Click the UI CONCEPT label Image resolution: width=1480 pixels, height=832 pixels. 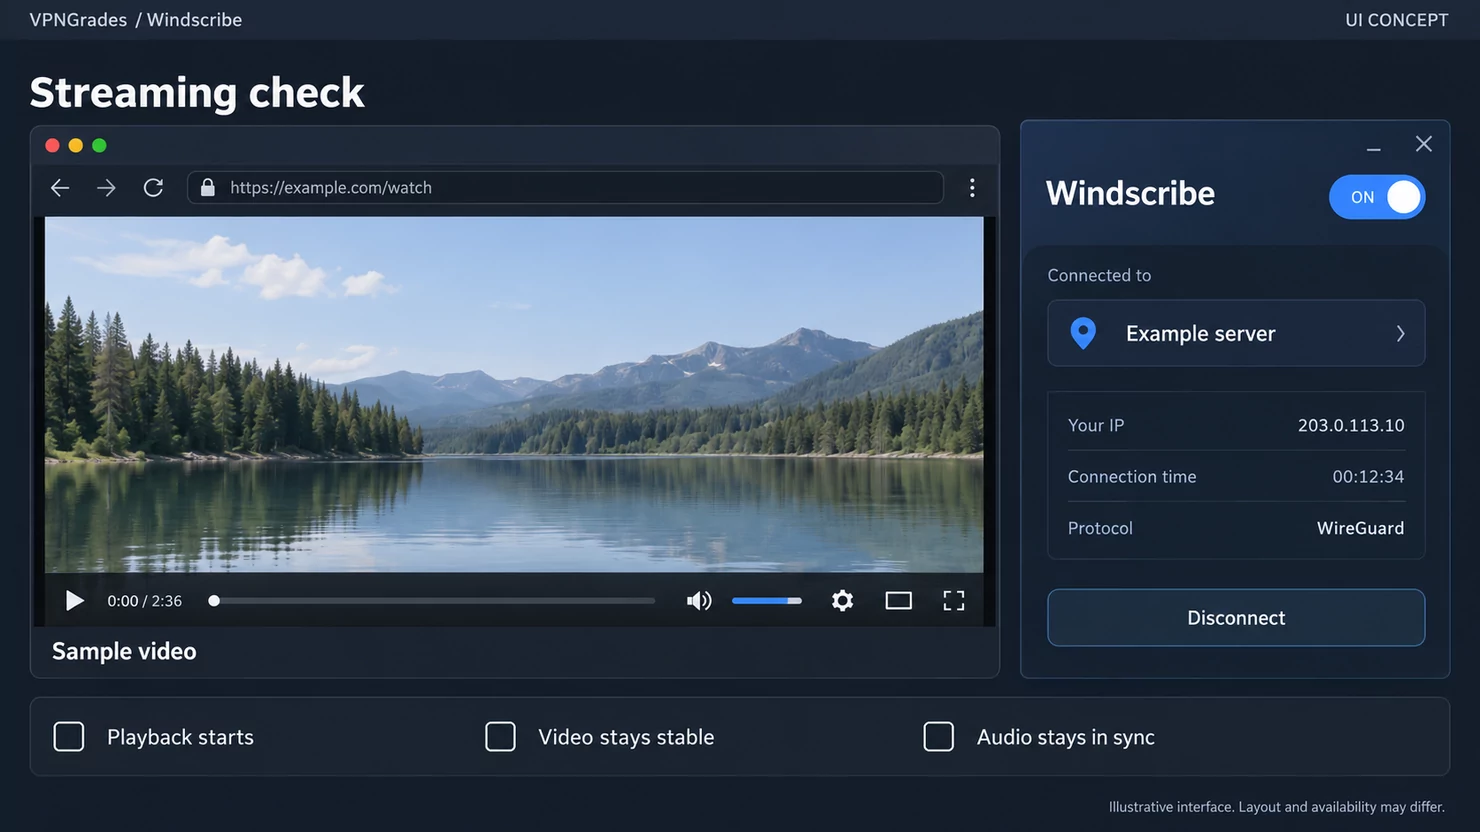[x=1396, y=20]
